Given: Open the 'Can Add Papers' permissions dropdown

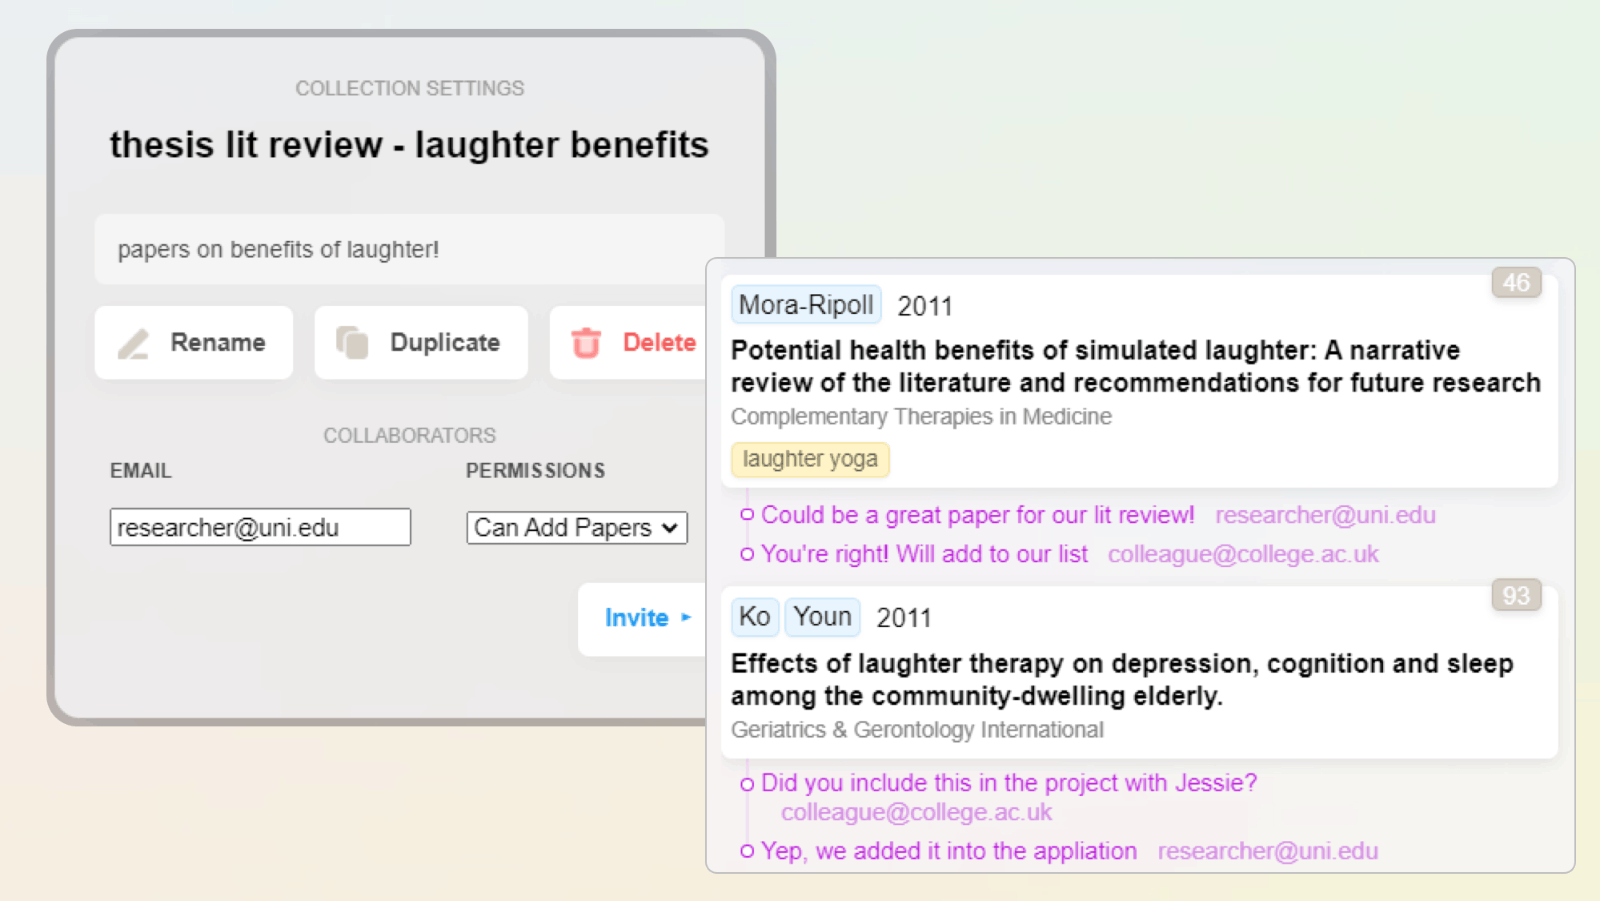Looking at the screenshot, I should tap(576, 527).
